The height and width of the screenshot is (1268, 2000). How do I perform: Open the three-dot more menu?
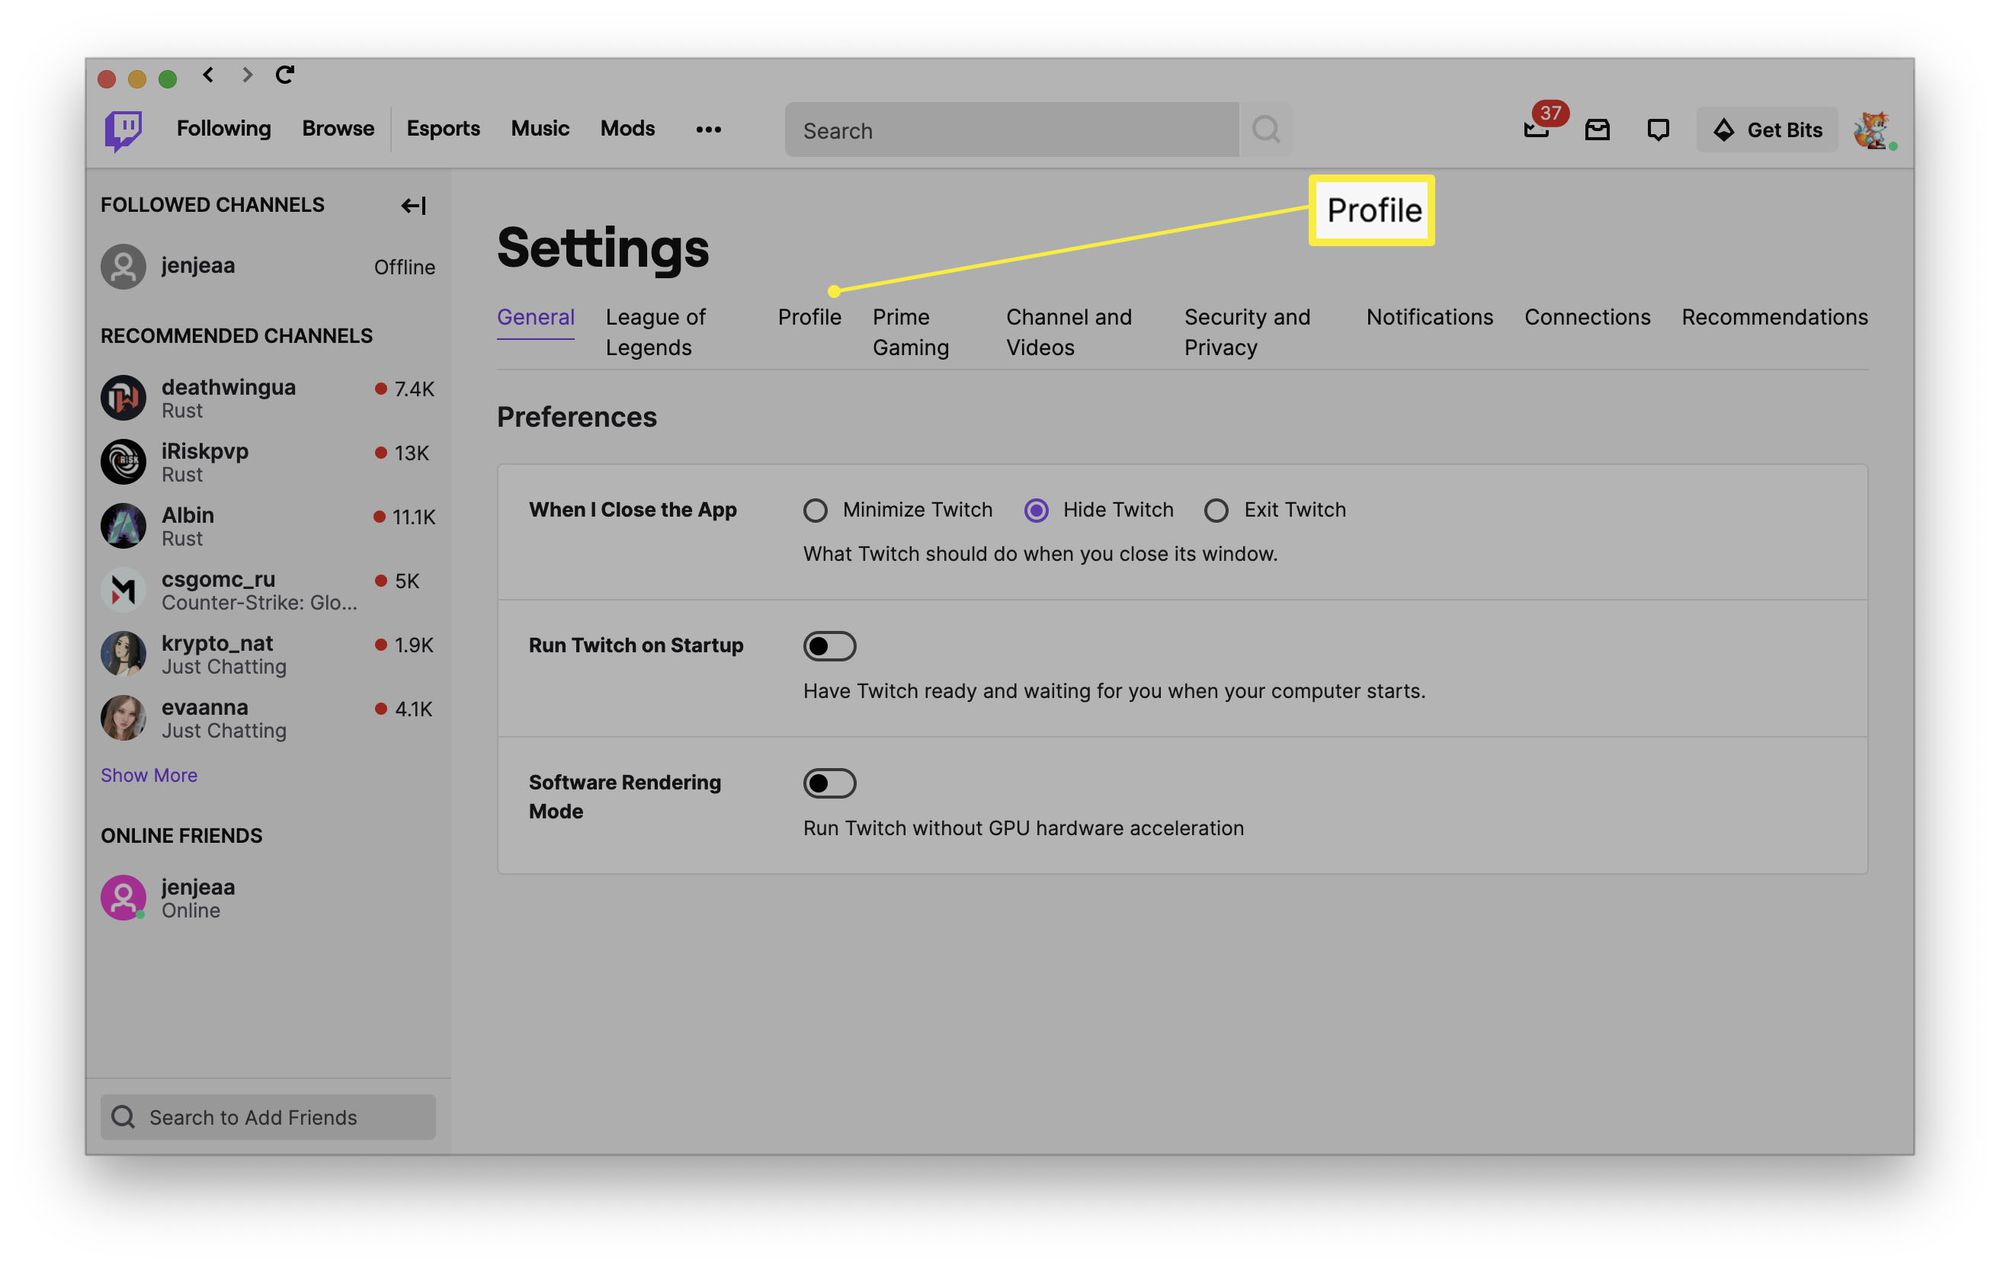(708, 129)
